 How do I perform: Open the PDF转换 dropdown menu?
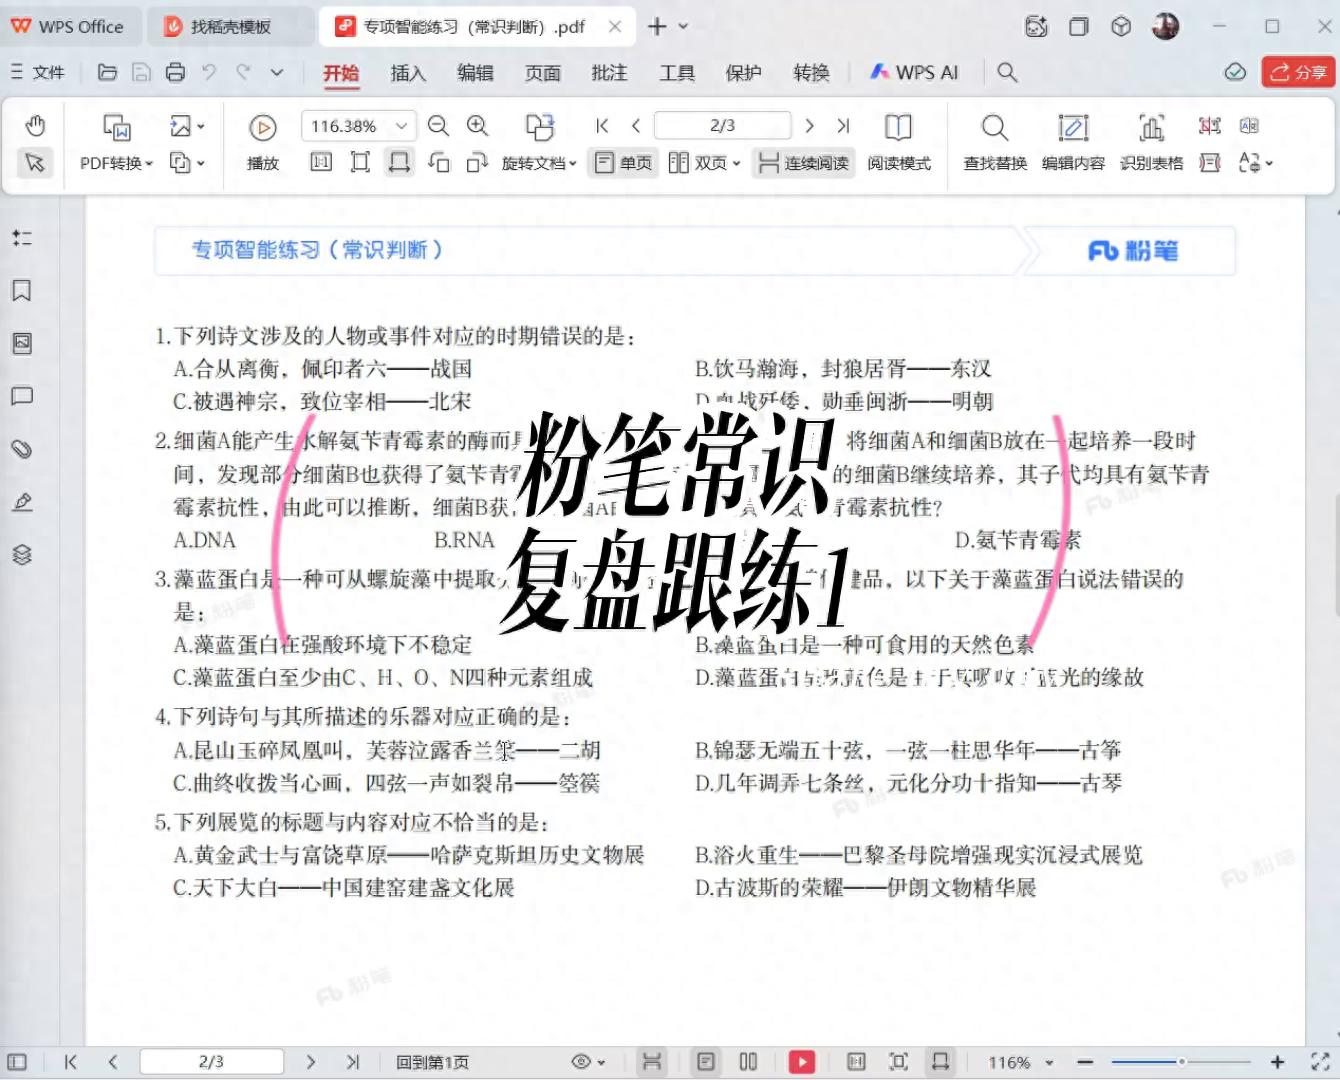[x=112, y=162]
